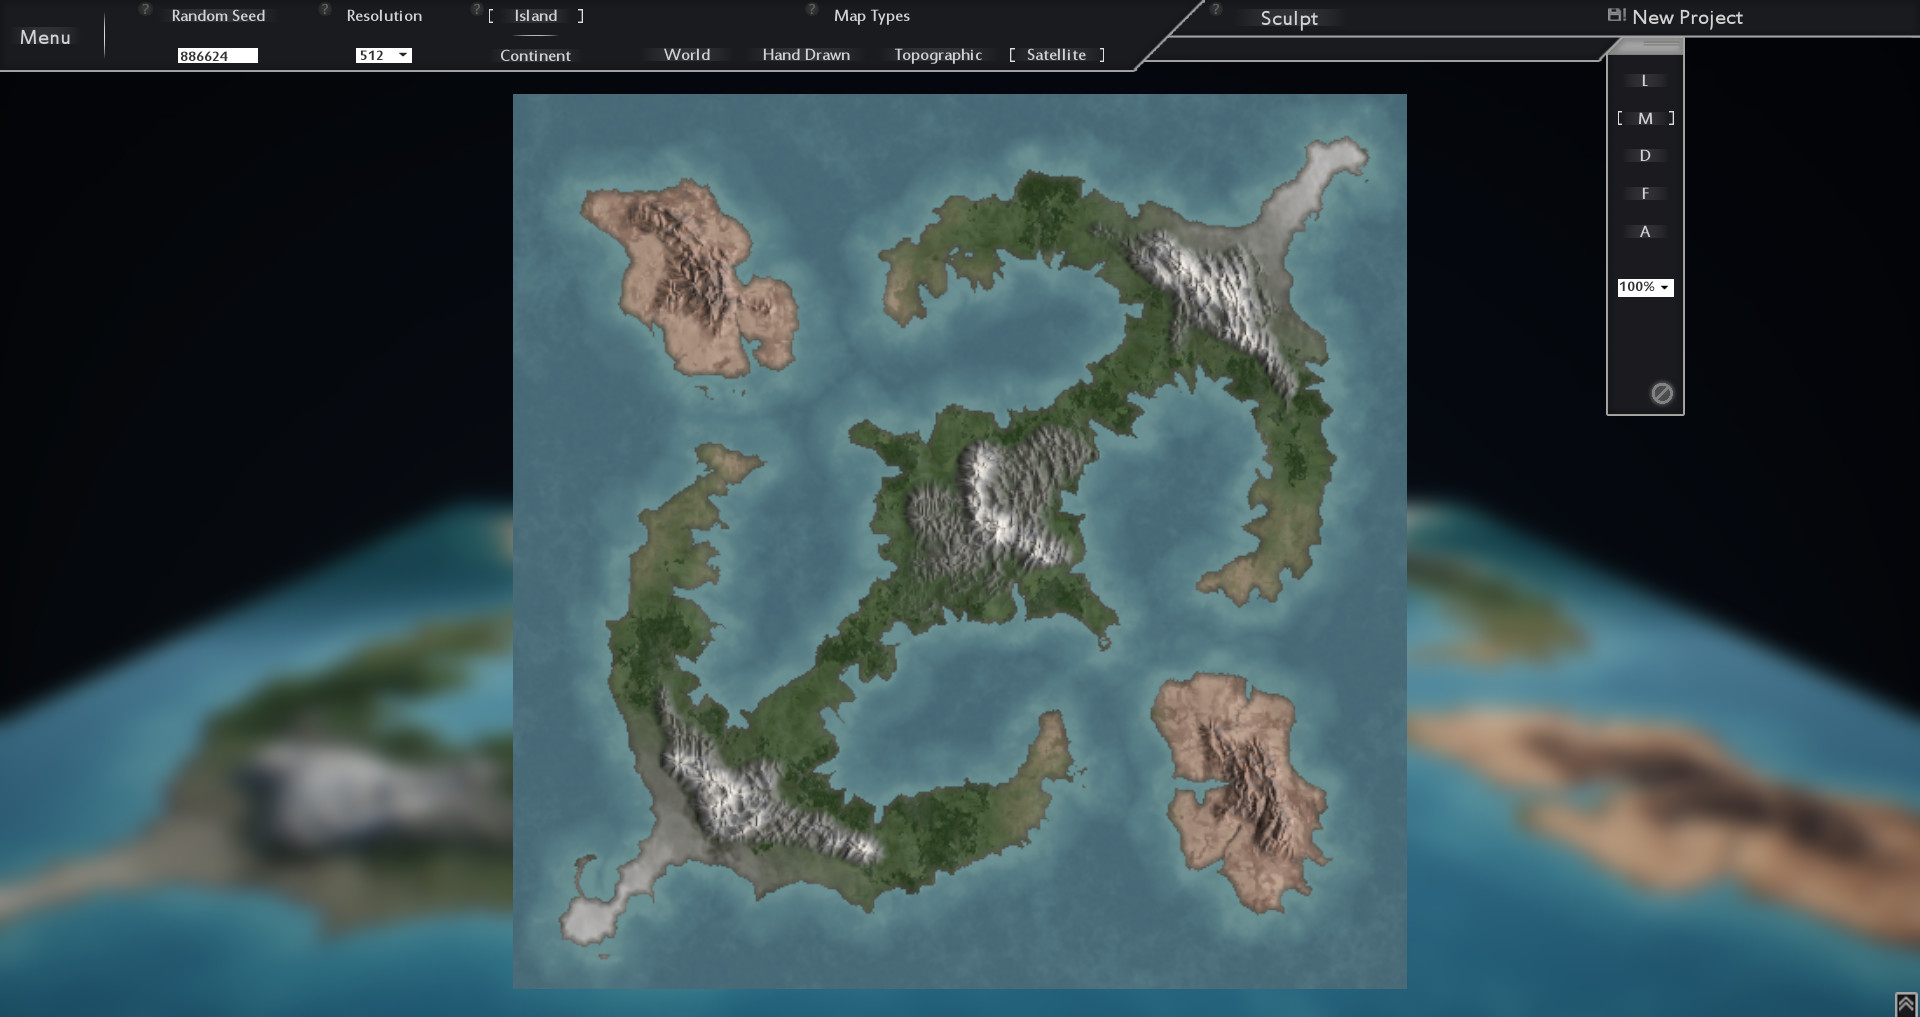Select the L sculpt brush
This screenshot has width=1920, height=1017.
coord(1644,80)
